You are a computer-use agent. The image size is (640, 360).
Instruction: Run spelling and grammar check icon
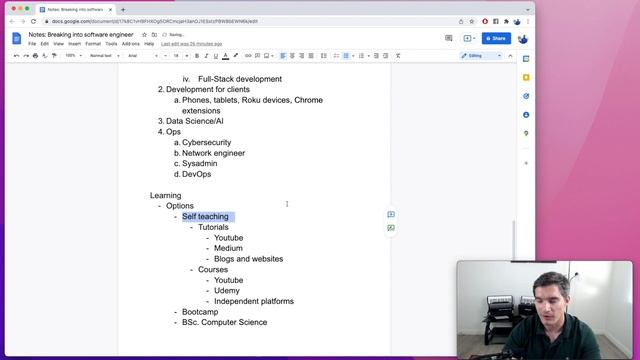click(x=44, y=56)
